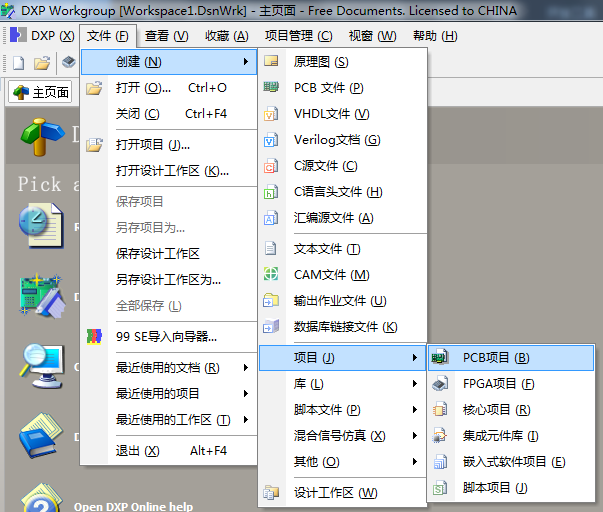This screenshot has width=603, height=512.
Task: Click the Open DXP Online help link
Action: [x=133, y=507]
